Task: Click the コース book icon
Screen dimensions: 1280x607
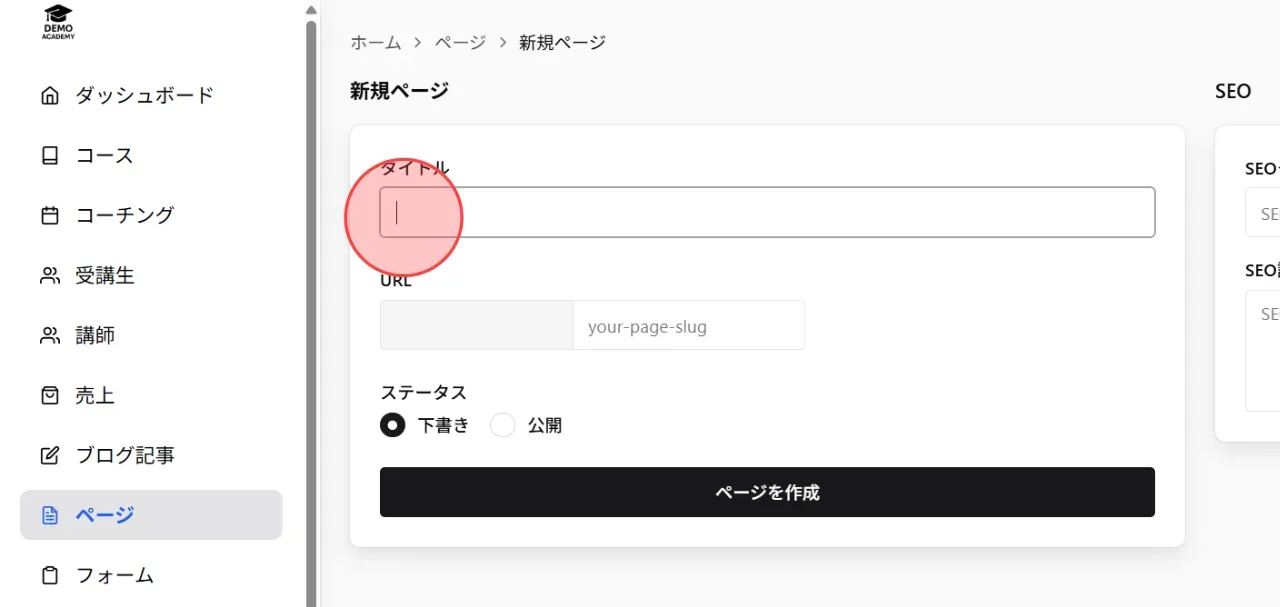Action: pyautogui.click(x=50, y=156)
